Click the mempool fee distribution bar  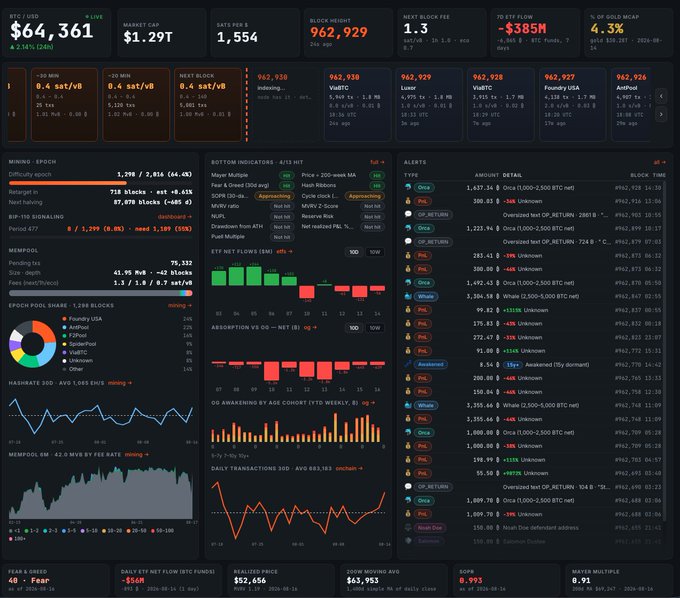100,293
